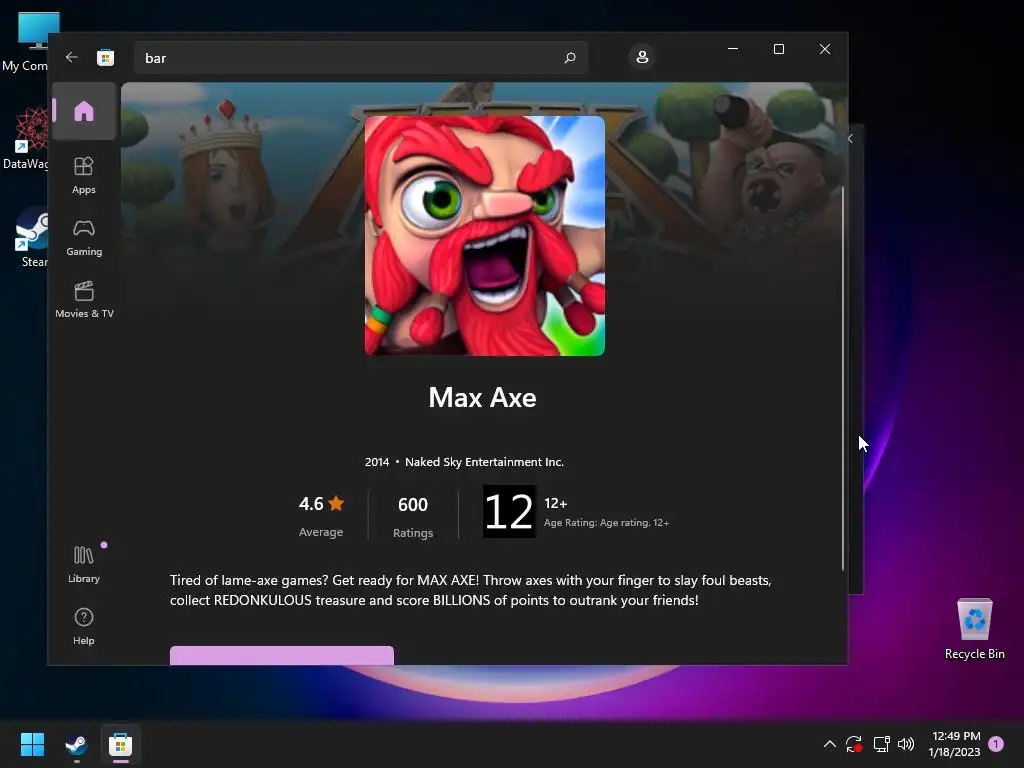1024x768 pixels.
Task: Maximize the Microsoft Store window
Action: click(x=778, y=49)
